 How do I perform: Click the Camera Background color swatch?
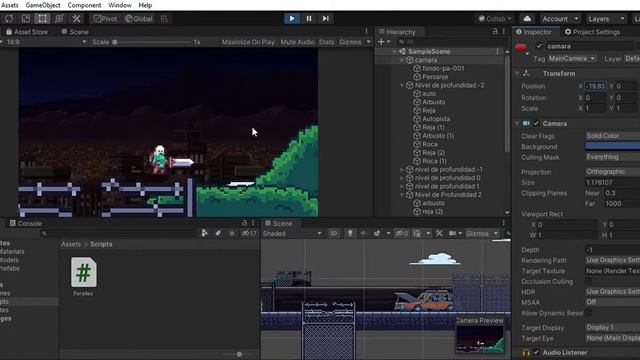pyautogui.click(x=612, y=146)
